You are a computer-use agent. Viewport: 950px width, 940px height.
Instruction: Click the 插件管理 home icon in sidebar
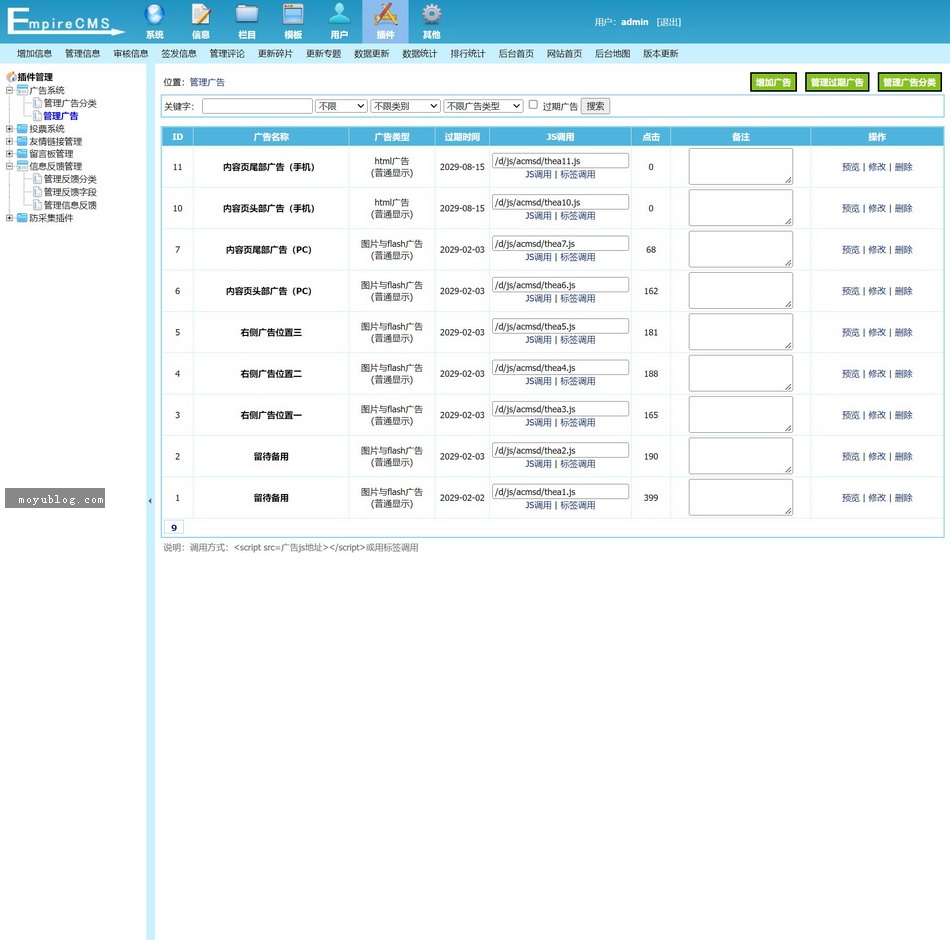point(11,77)
